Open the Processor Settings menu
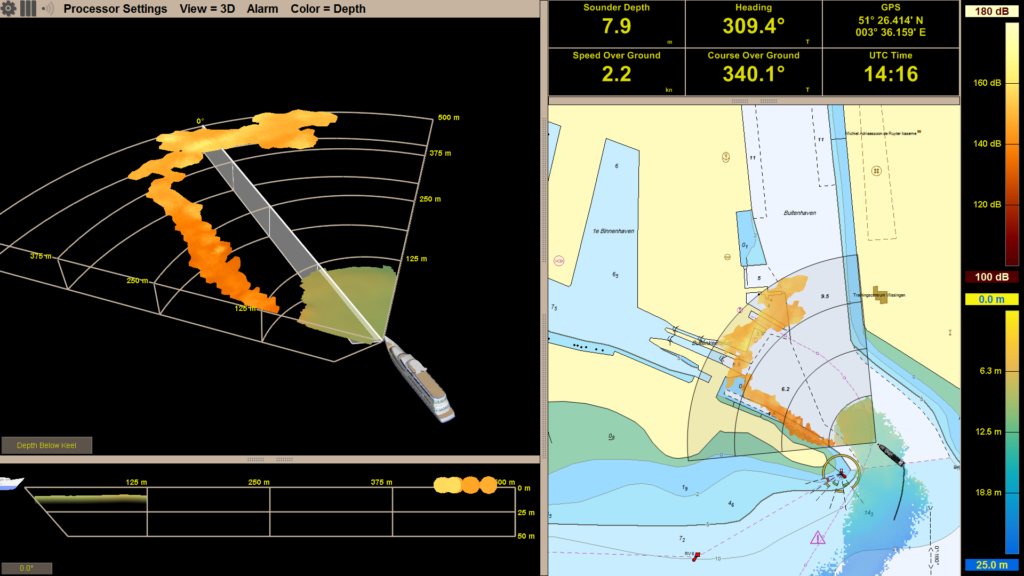Screen dimensions: 1024x576 click(115, 9)
